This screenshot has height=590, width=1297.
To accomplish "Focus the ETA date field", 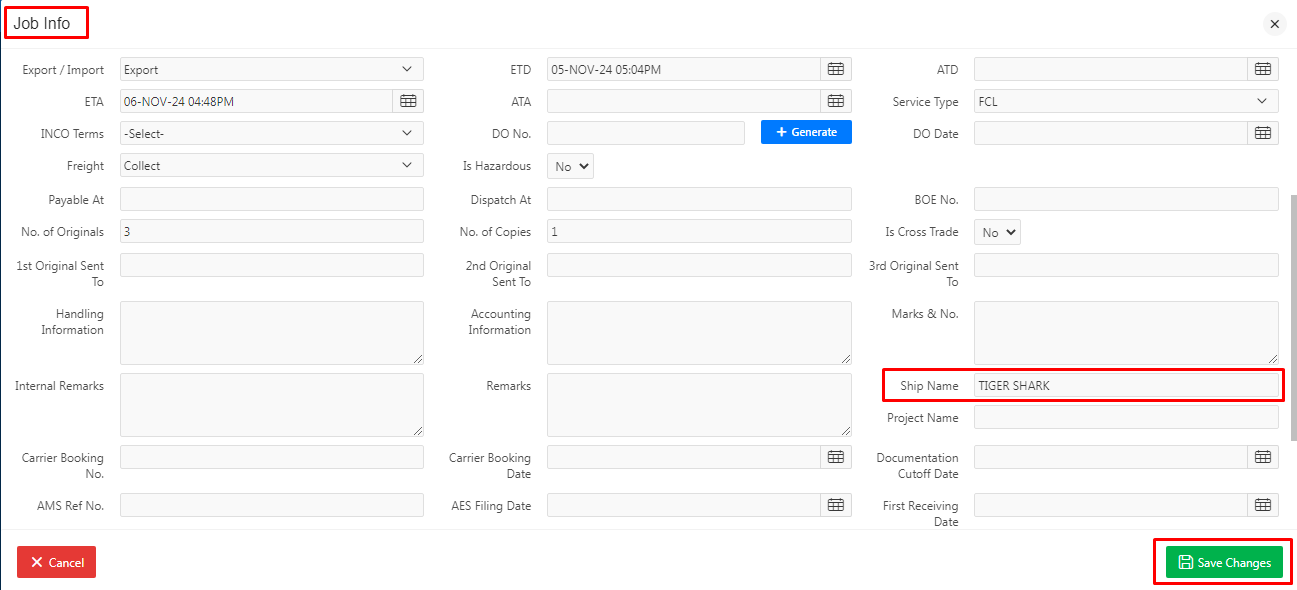I will tap(256, 101).
